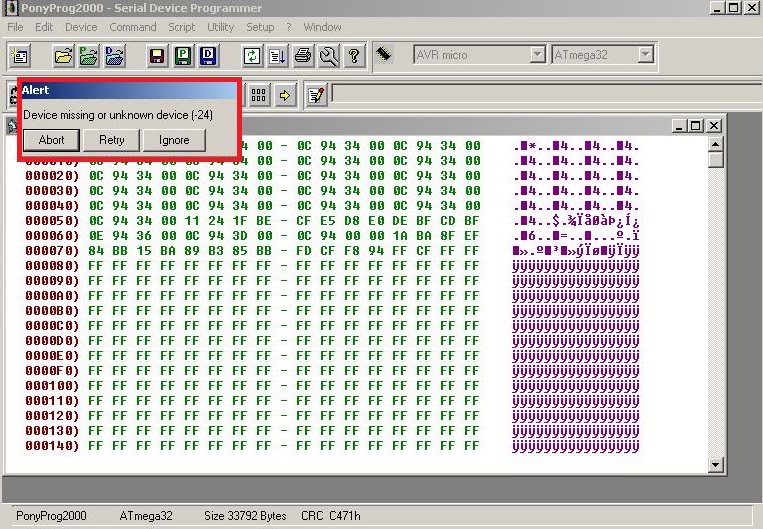Click the 'Device missing or unknown device (-24)' message
This screenshot has width=763, height=529.
coord(118,115)
